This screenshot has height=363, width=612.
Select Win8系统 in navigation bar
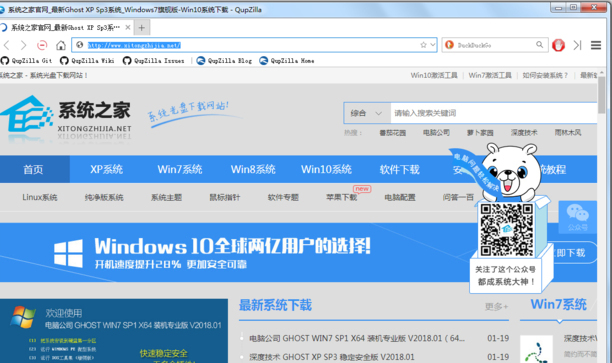pos(253,169)
